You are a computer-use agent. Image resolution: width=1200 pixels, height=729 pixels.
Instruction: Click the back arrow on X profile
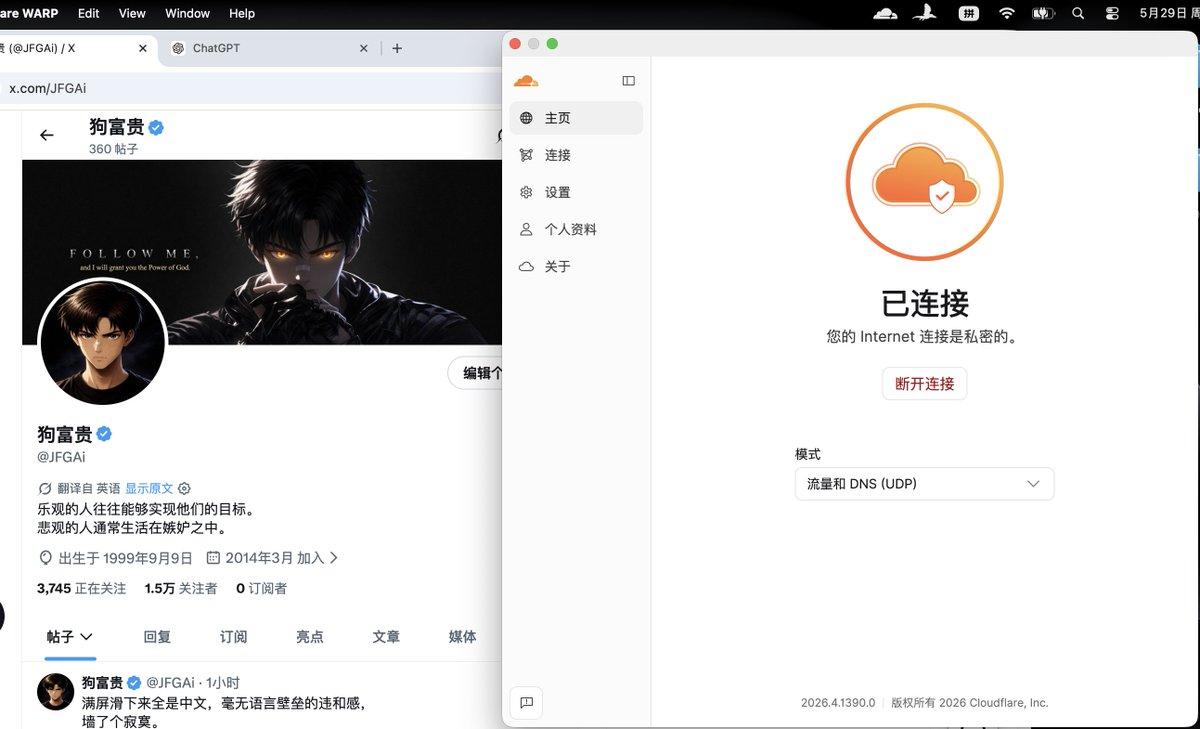click(x=47, y=135)
